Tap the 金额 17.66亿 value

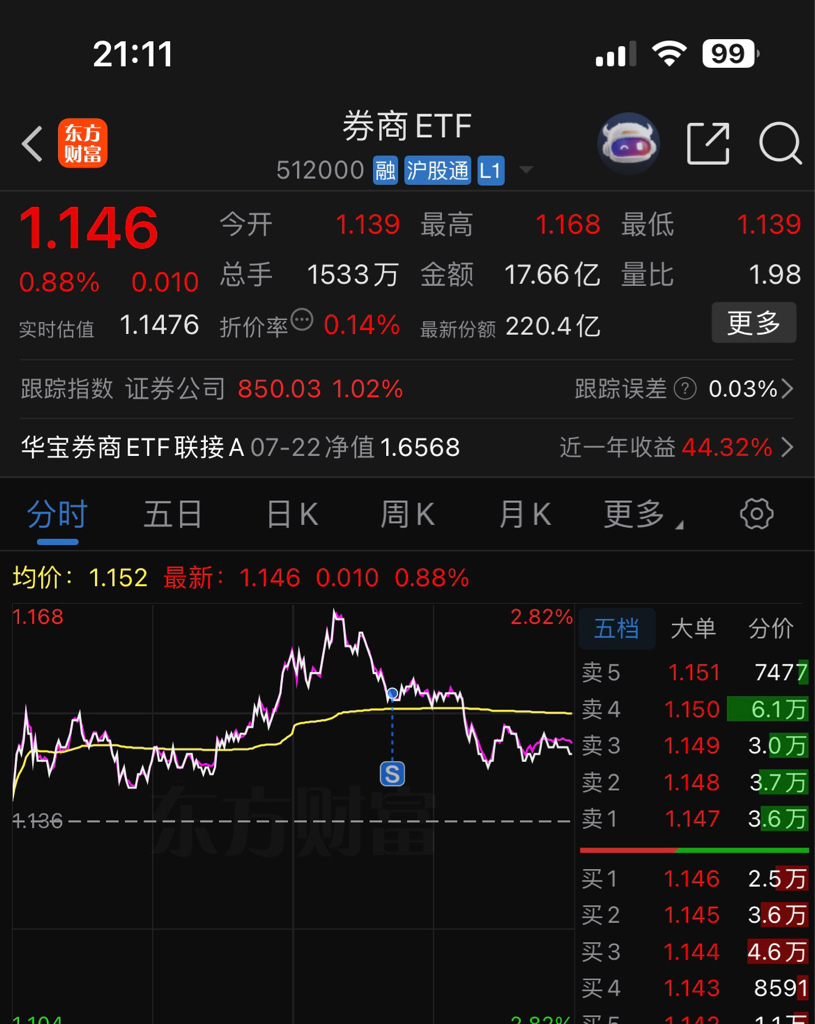tap(552, 275)
